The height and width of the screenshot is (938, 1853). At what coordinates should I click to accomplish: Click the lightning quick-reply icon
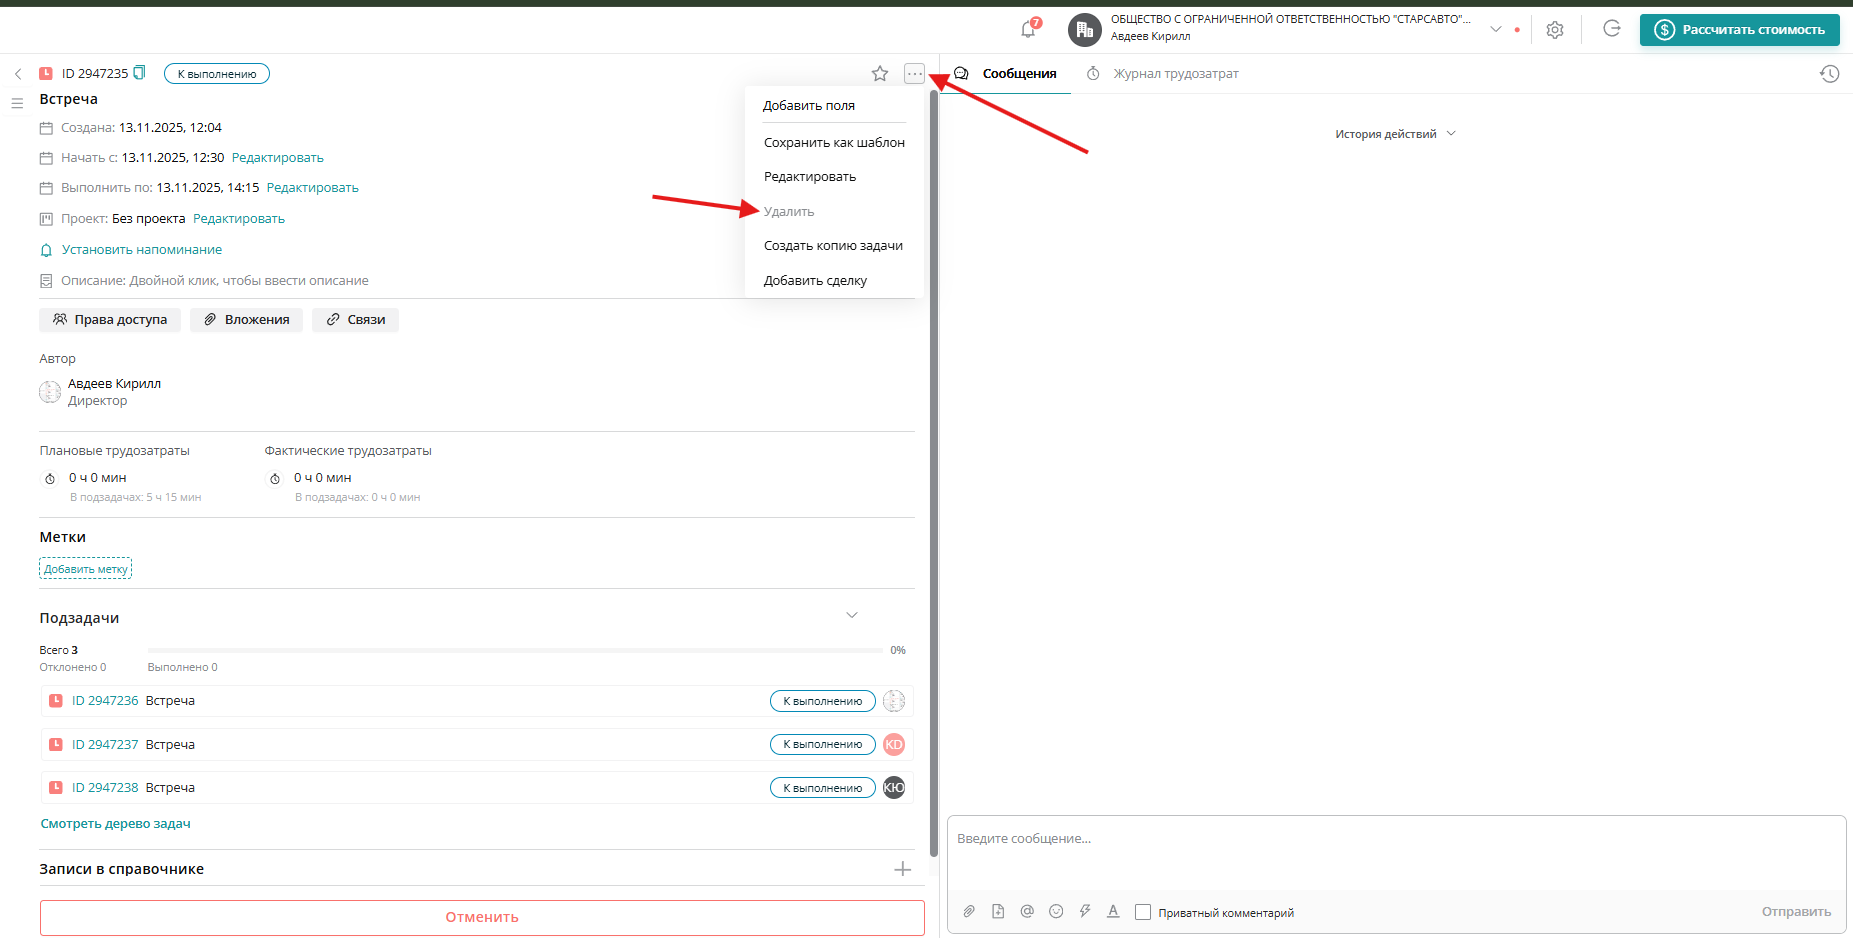(1085, 911)
